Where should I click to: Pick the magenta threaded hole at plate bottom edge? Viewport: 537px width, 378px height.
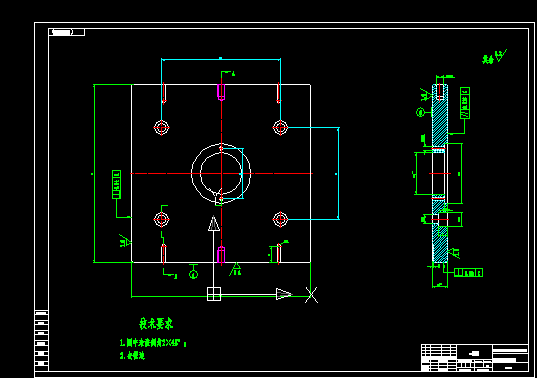[x=221, y=255]
